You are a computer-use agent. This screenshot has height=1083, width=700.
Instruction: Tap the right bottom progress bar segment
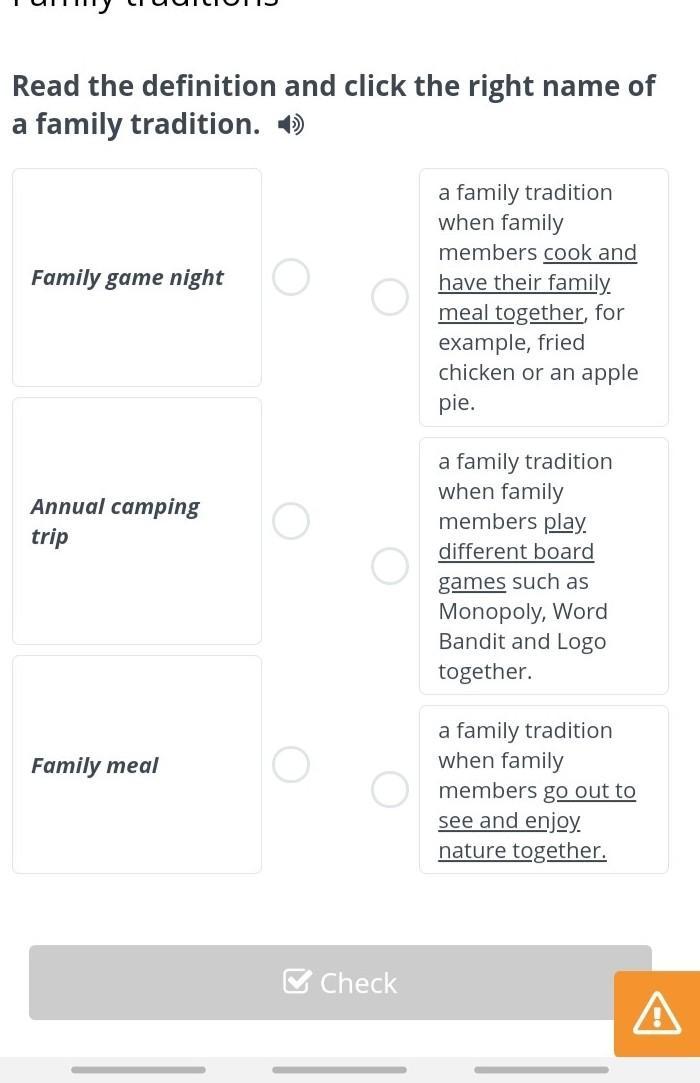[541, 1070]
